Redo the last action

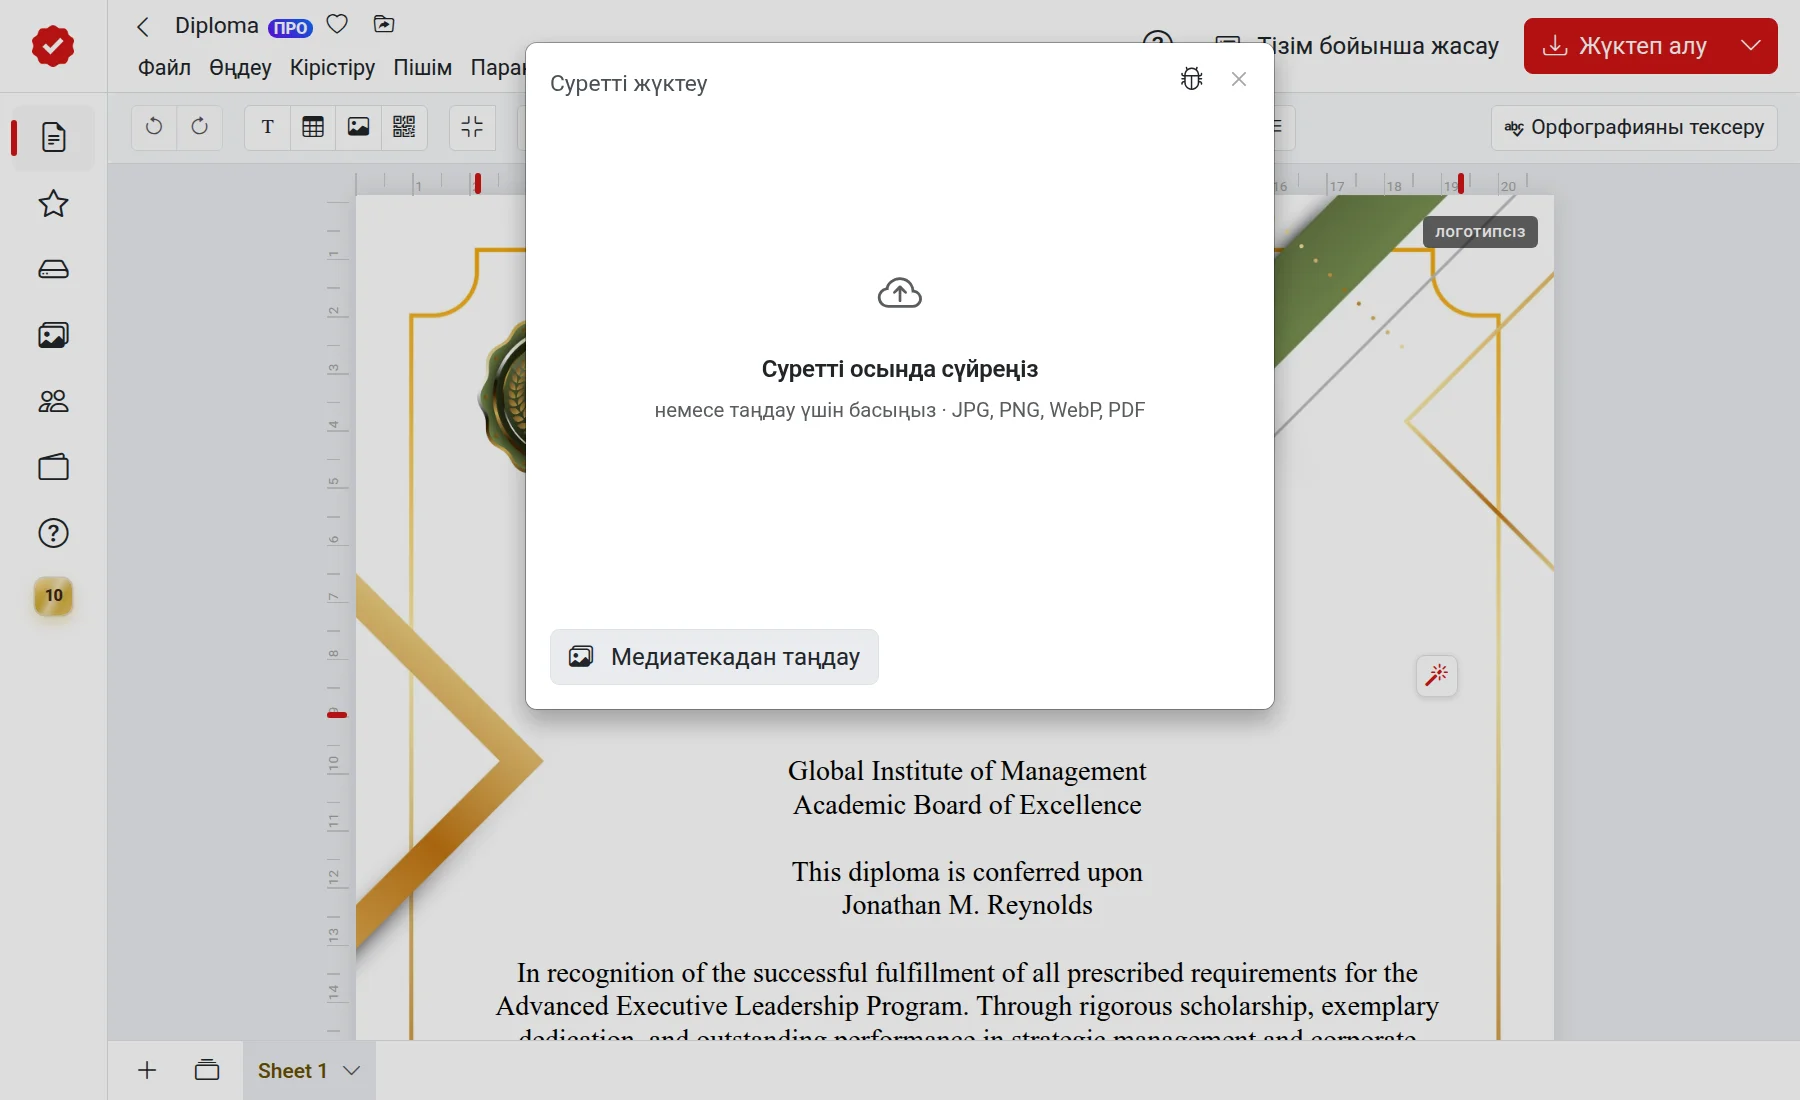pos(200,127)
